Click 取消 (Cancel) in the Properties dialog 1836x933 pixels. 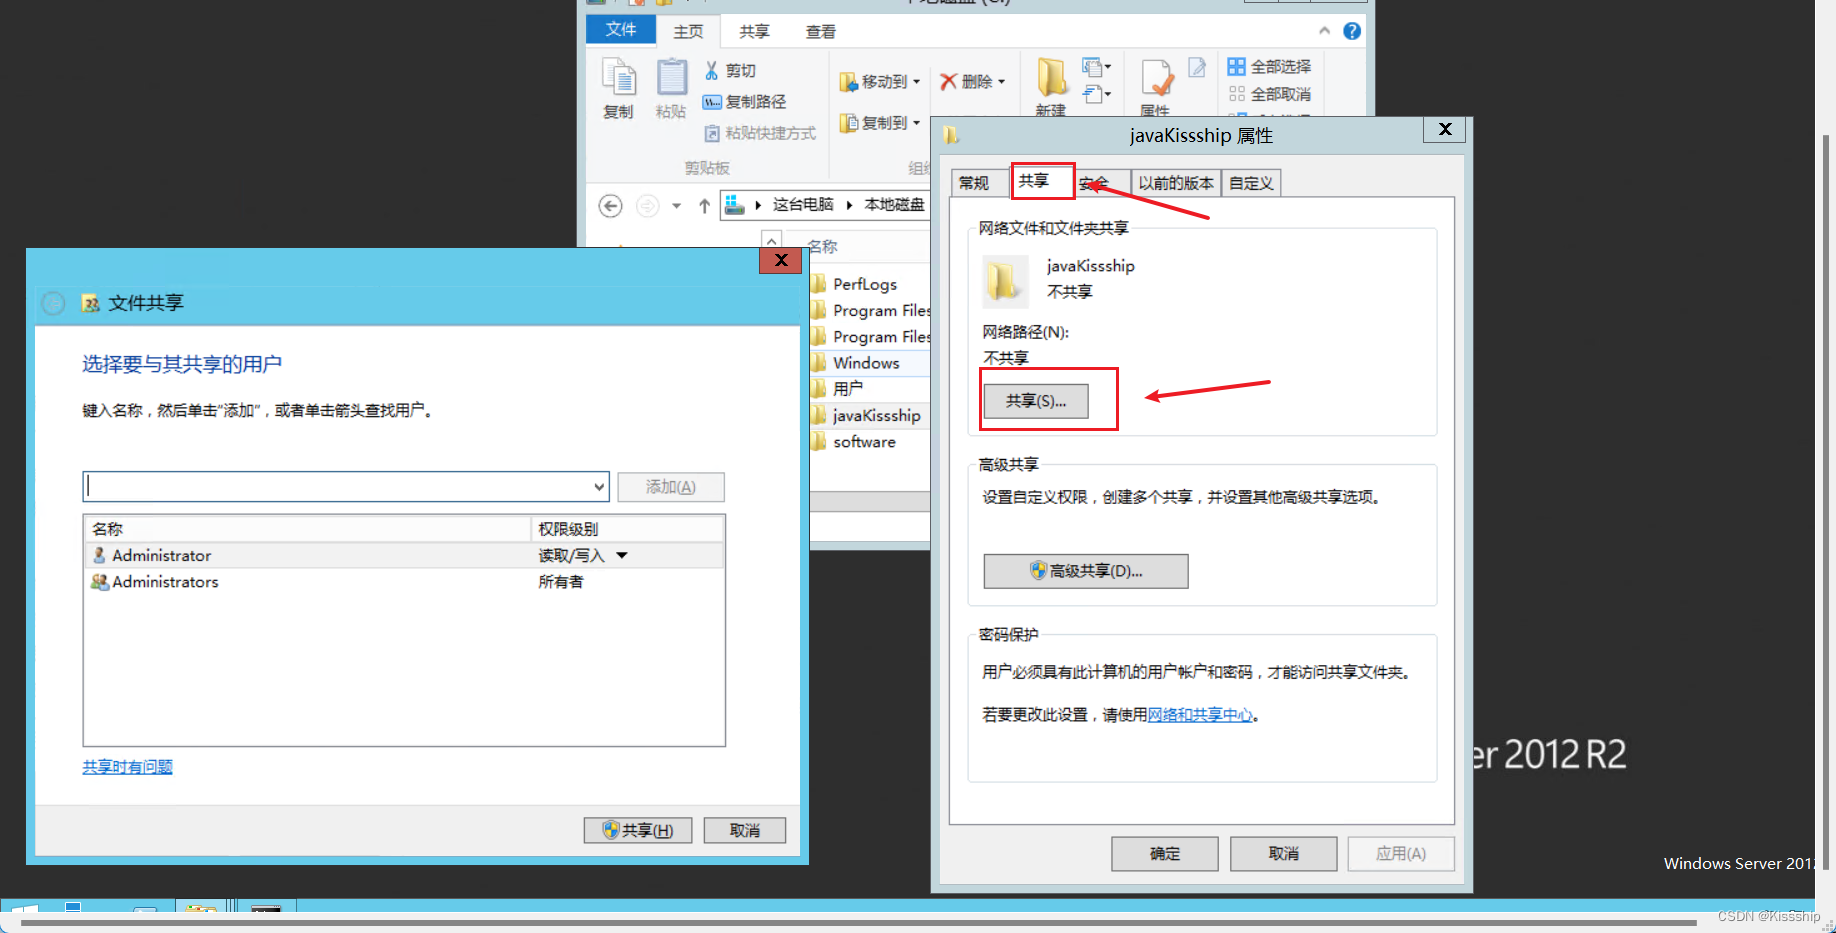coord(1284,854)
